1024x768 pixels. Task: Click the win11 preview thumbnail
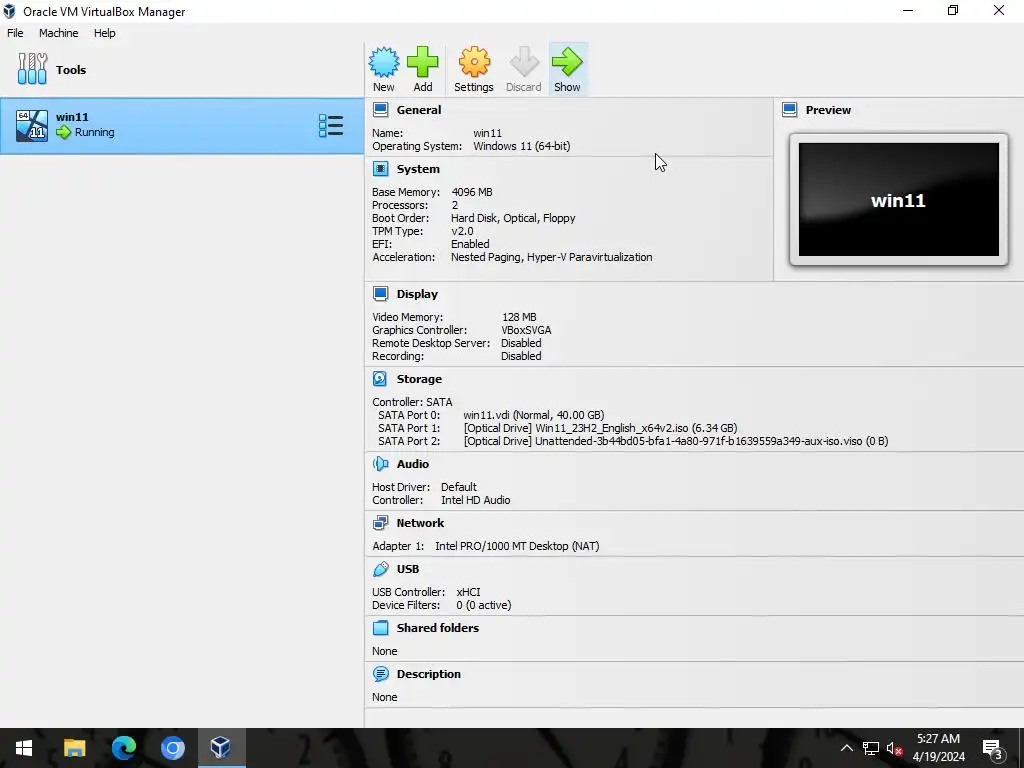point(899,200)
